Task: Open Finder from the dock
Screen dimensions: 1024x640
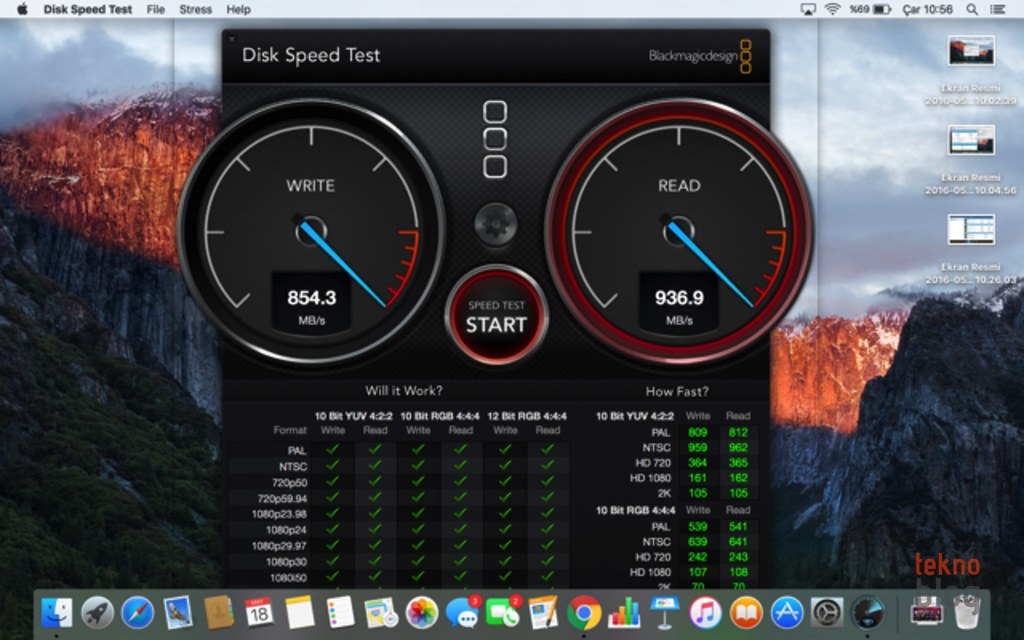Action: (57, 613)
